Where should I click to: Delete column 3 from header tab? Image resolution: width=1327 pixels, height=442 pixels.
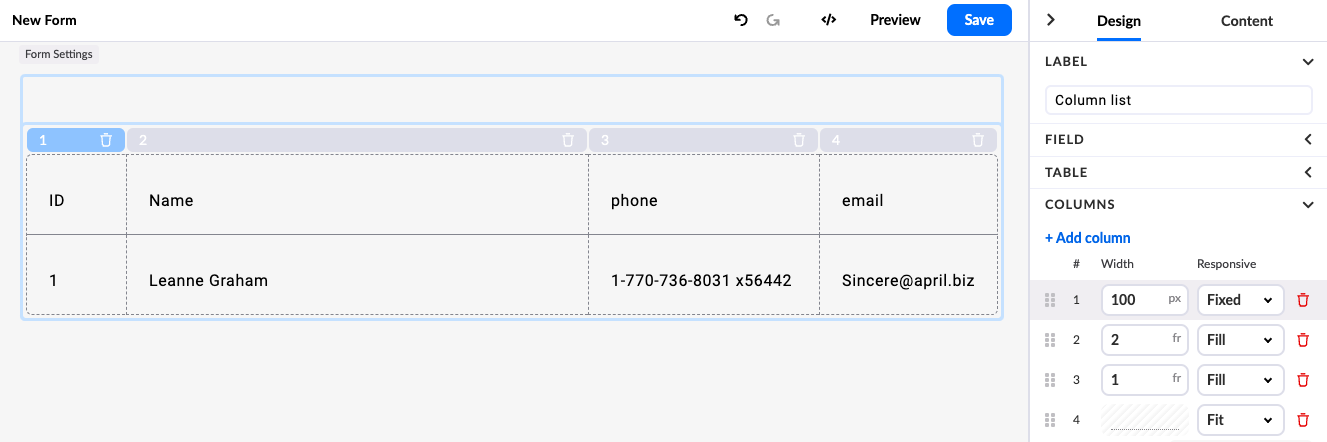click(x=799, y=140)
